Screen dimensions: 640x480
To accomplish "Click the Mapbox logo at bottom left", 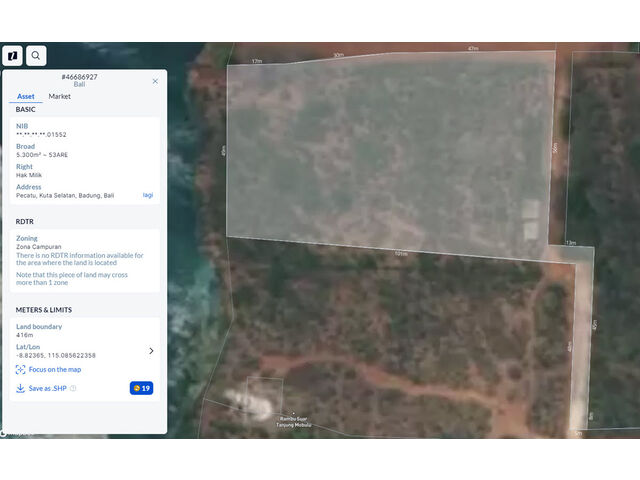I will point(16,433).
